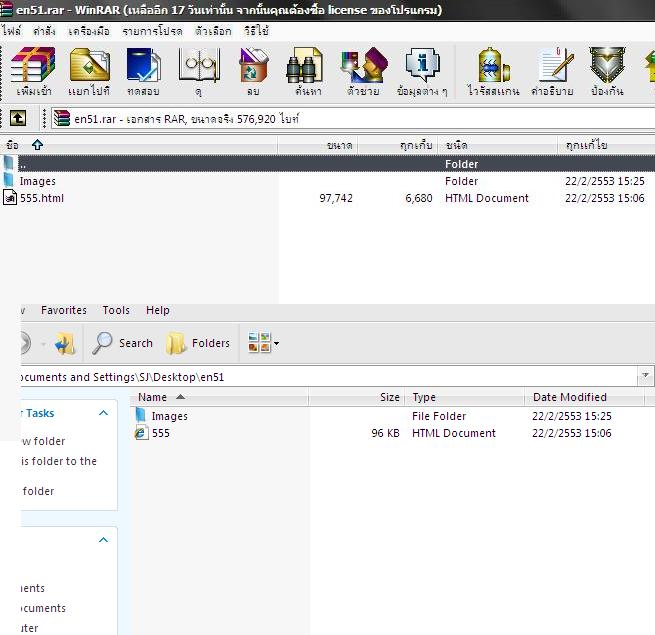Click the Explorer address path field

tap(328, 376)
